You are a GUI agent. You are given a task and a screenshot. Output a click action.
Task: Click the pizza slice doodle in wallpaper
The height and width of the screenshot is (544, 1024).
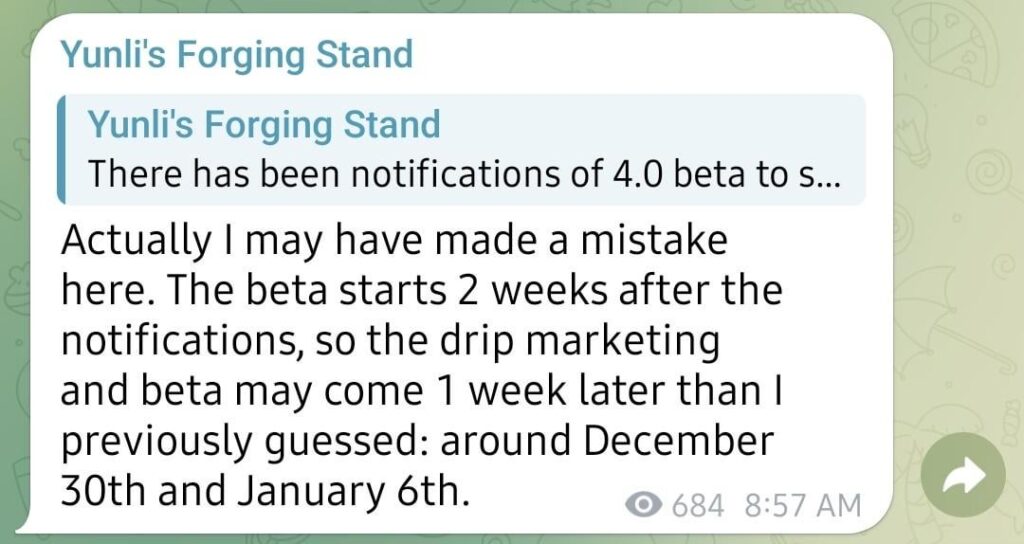(952, 43)
